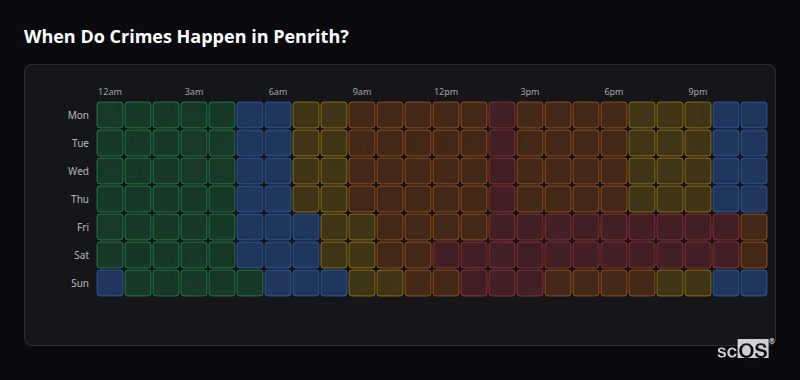Click the '9pm' column header

click(x=698, y=92)
